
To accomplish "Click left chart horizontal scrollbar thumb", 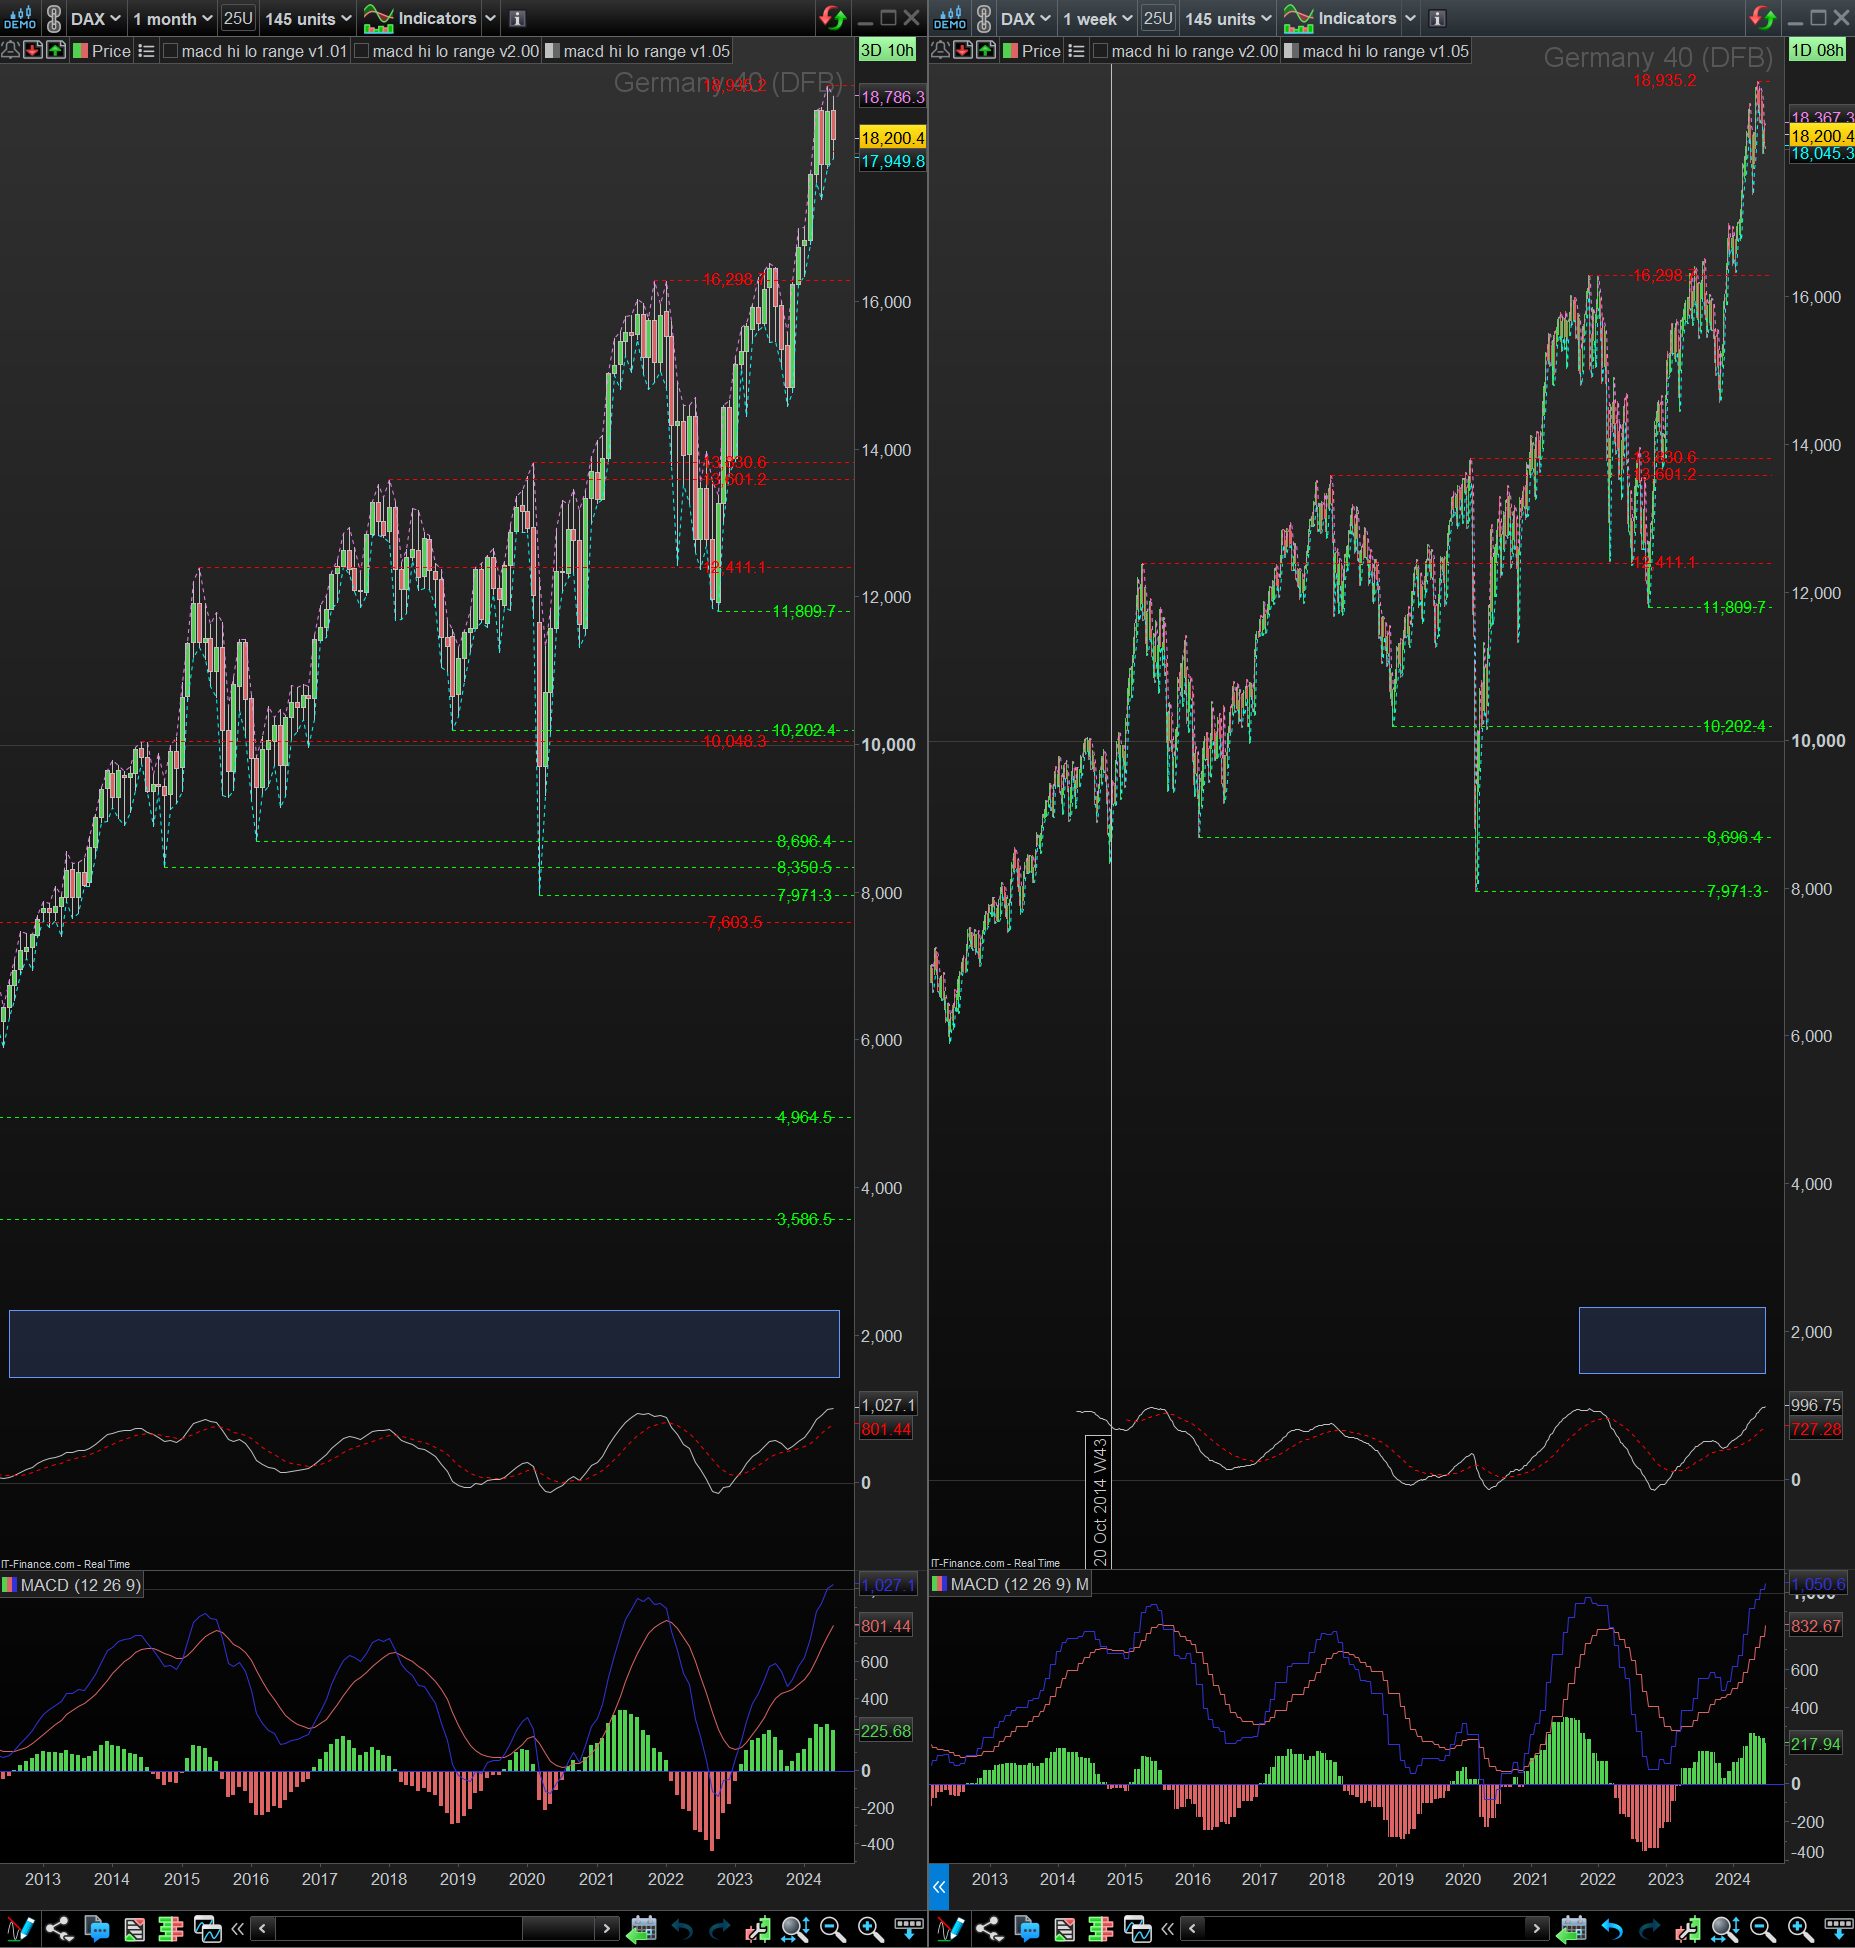I will point(558,1928).
